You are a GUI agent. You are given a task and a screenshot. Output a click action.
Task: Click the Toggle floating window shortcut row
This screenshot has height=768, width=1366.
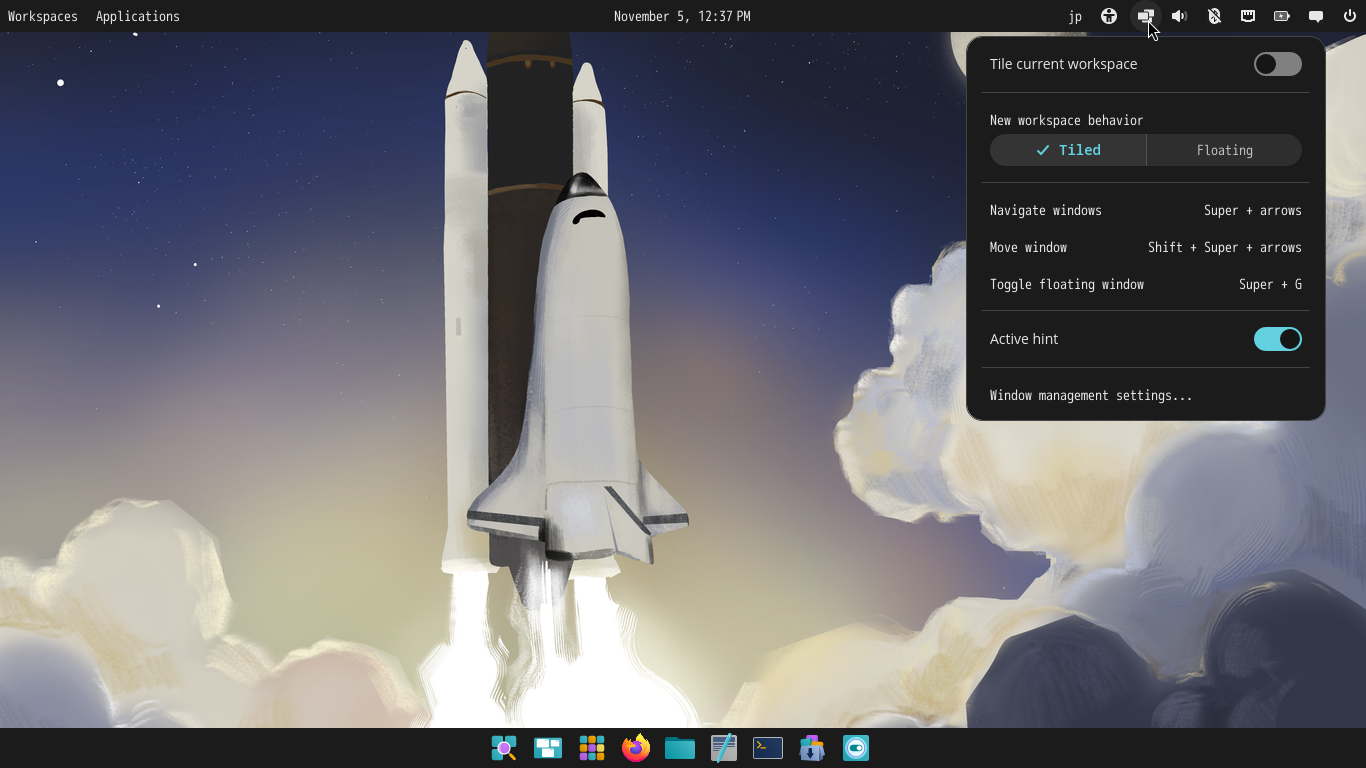[x=1146, y=284]
